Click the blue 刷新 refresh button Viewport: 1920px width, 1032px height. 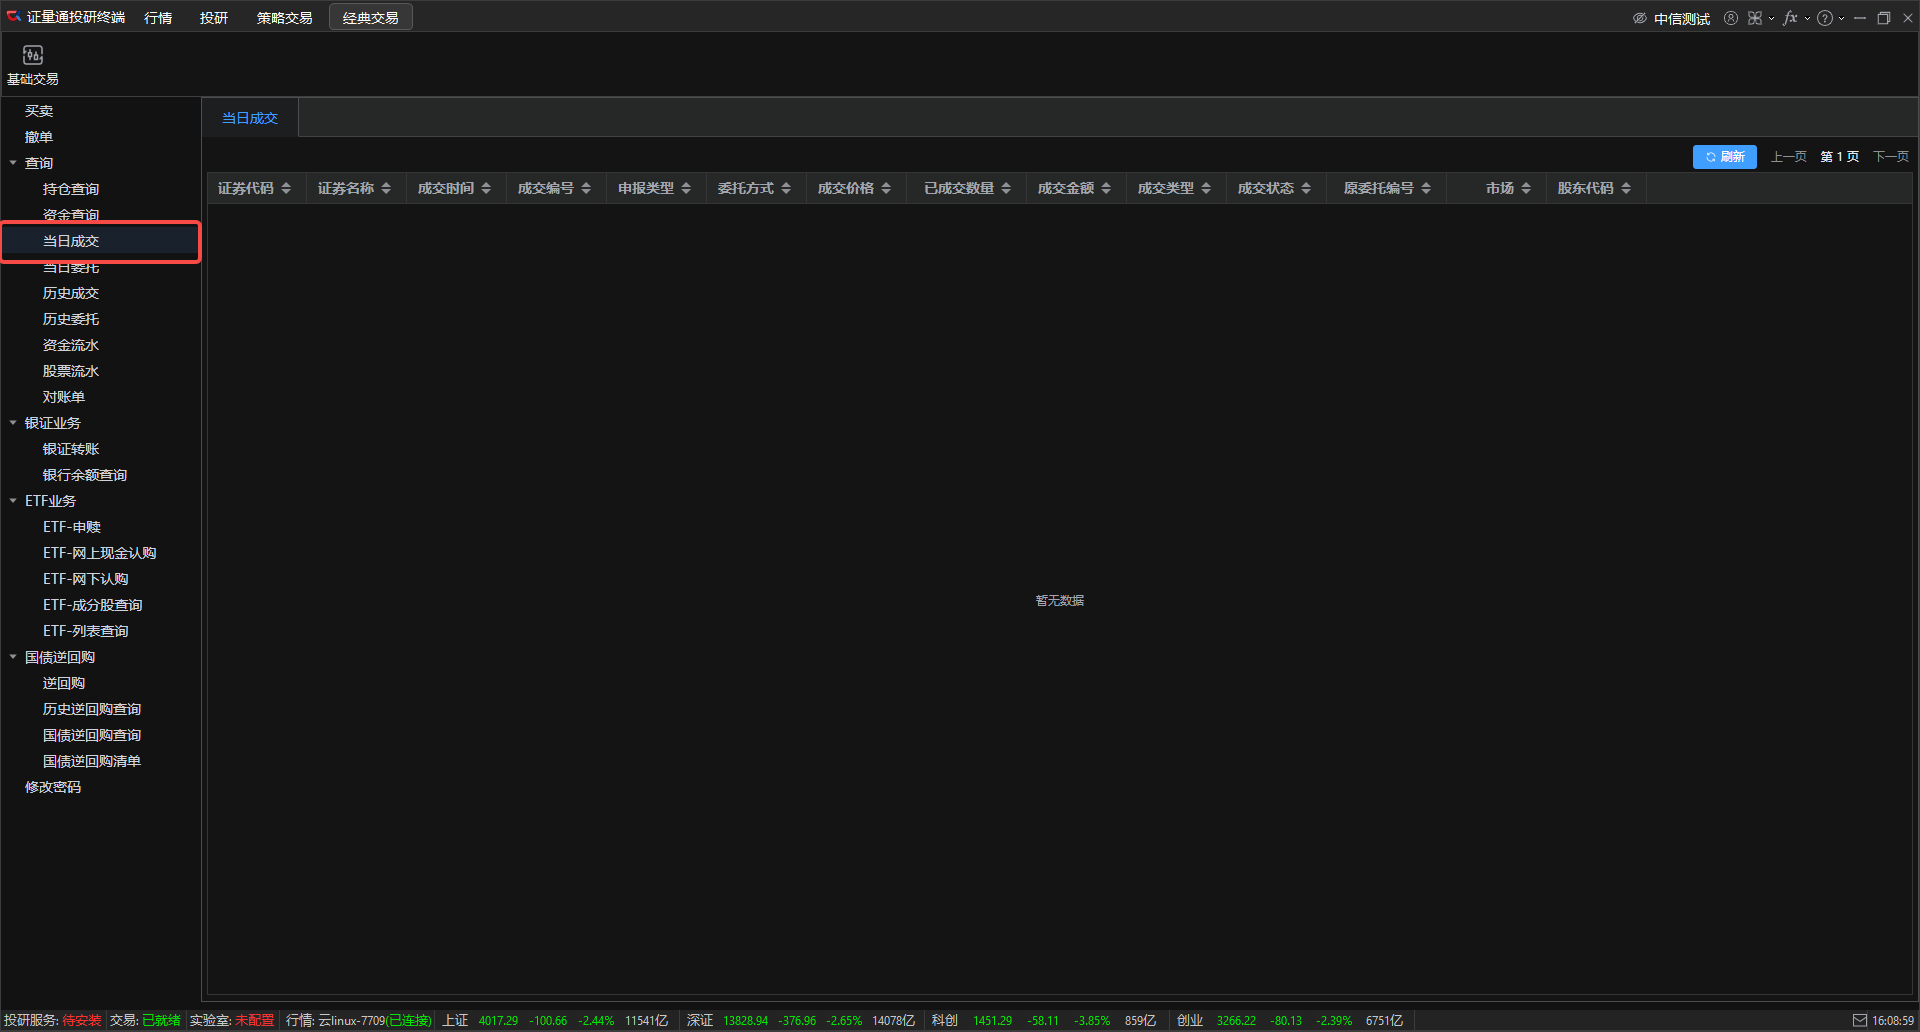coord(1724,157)
